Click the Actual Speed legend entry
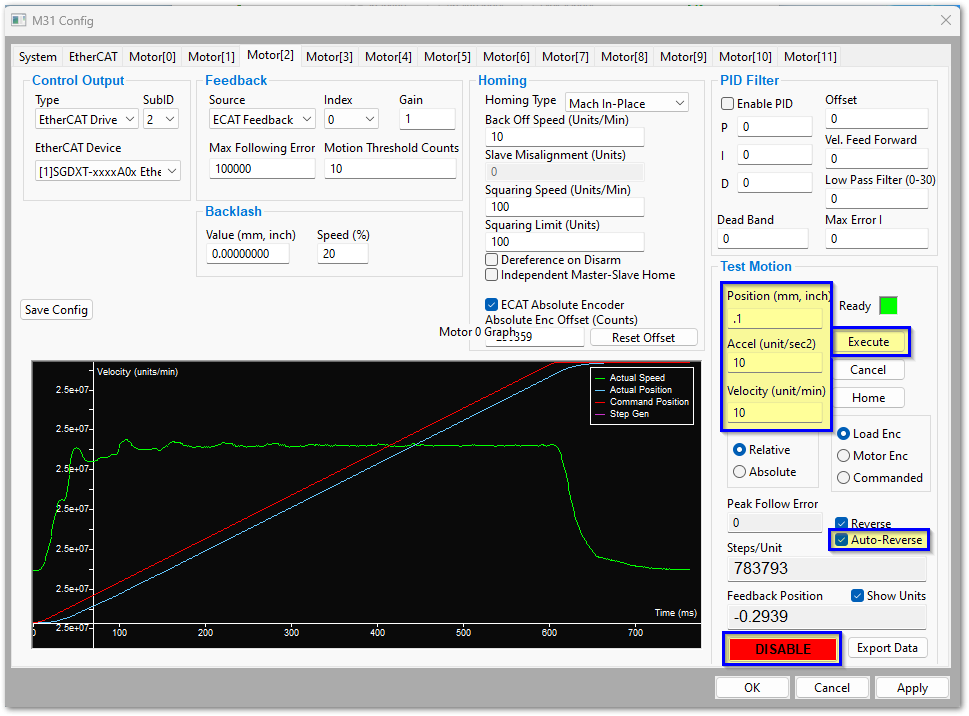Screen dimensions: 969x716 pos(630,378)
